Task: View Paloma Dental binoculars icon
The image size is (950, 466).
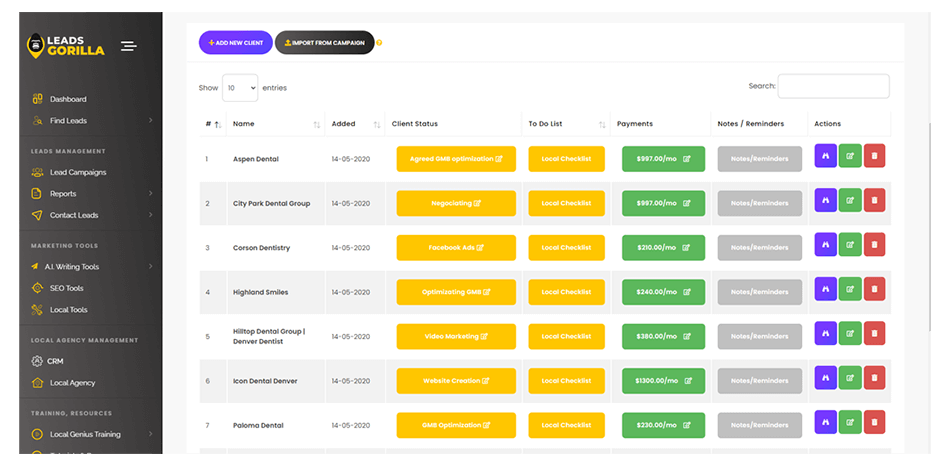Action: tap(825, 422)
